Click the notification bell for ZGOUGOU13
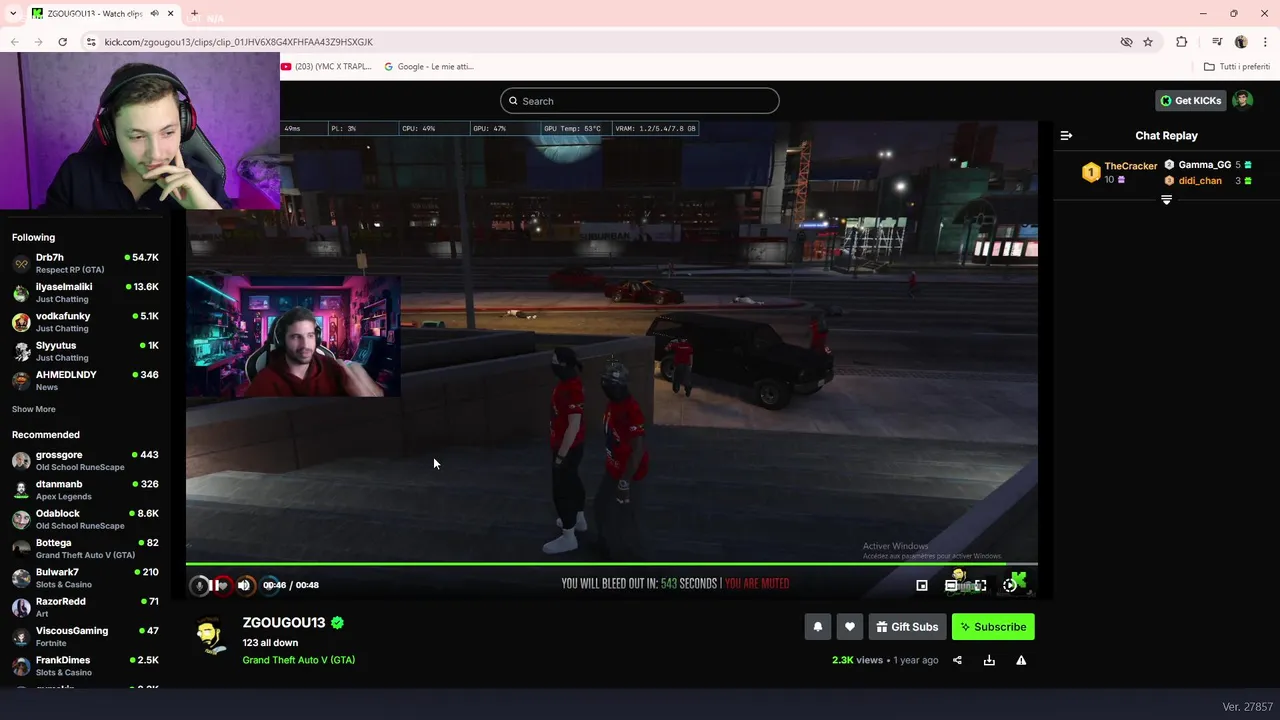The height and width of the screenshot is (720, 1280). [817, 627]
